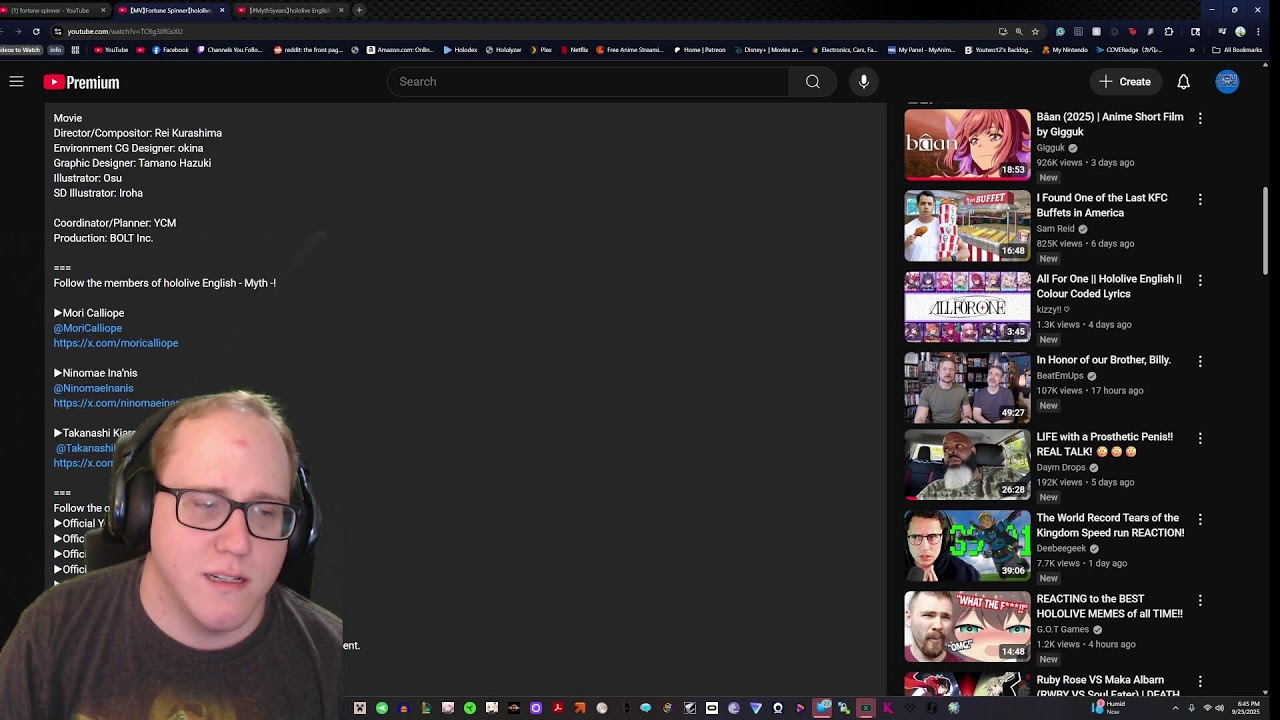The image size is (1280, 720).
Task: Click 'Environment CG Designer: okina' text
Action: [128, 148]
